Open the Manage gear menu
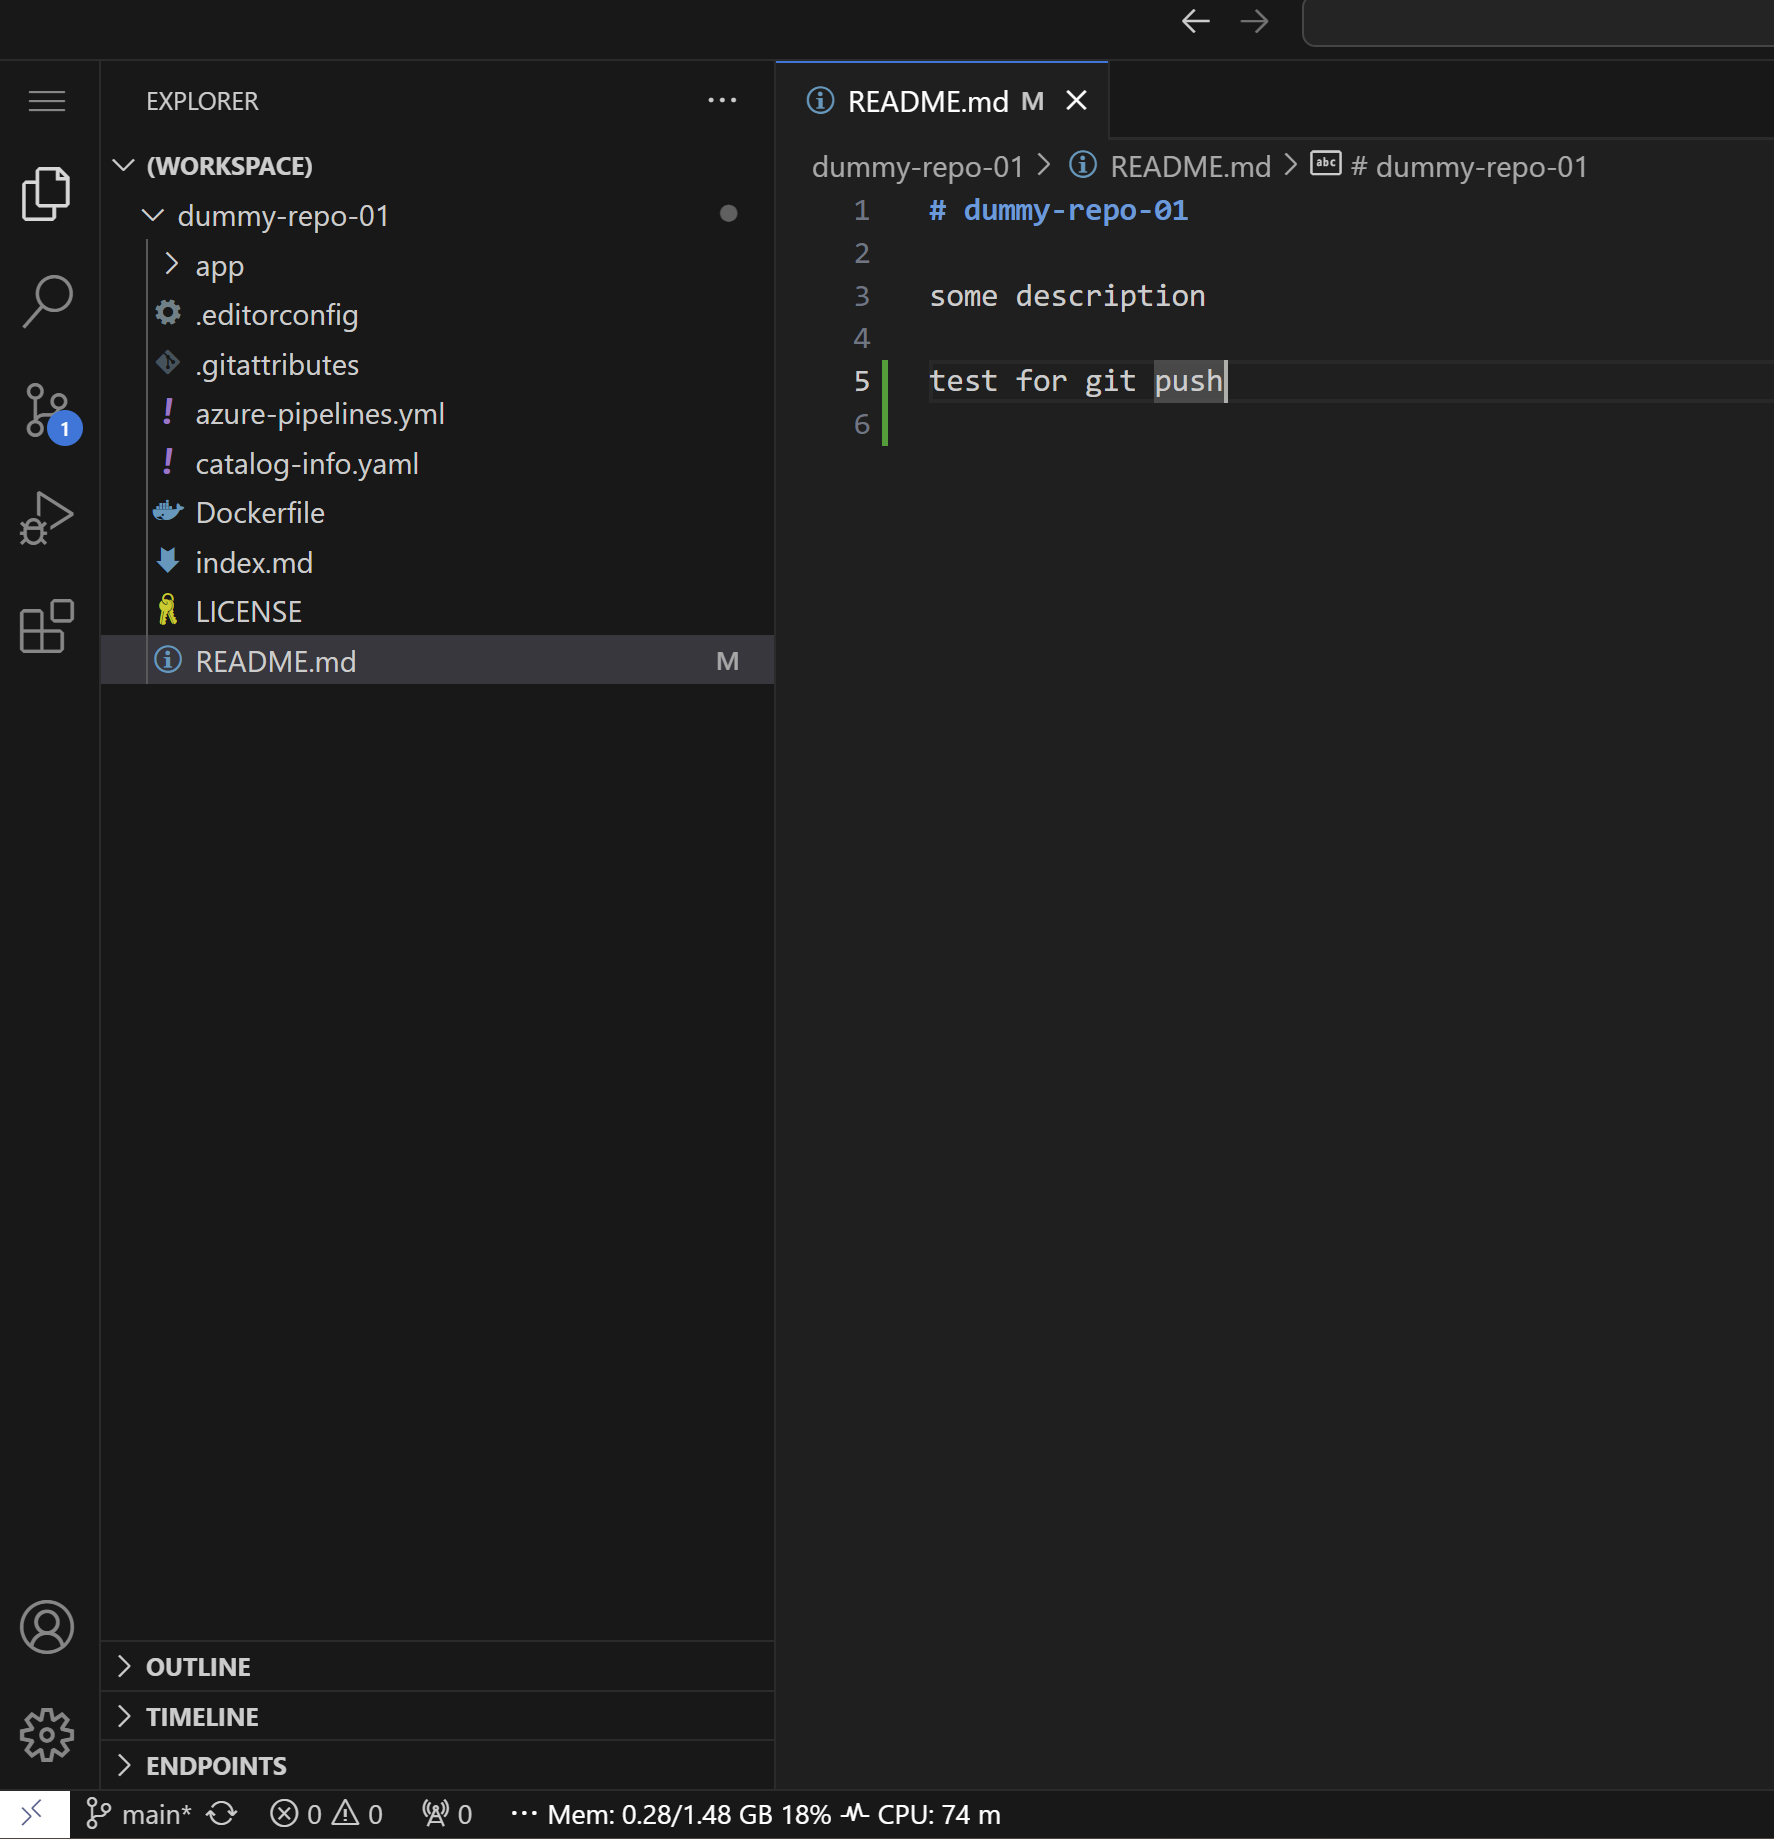Screen dimensions: 1774x1839 tap(47, 1735)
